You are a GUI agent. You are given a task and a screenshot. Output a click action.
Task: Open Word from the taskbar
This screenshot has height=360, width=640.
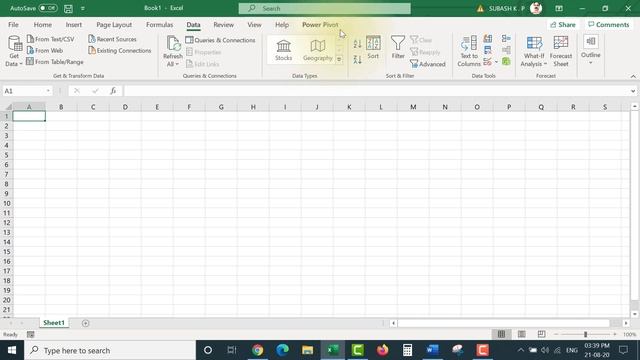[432, 350]
